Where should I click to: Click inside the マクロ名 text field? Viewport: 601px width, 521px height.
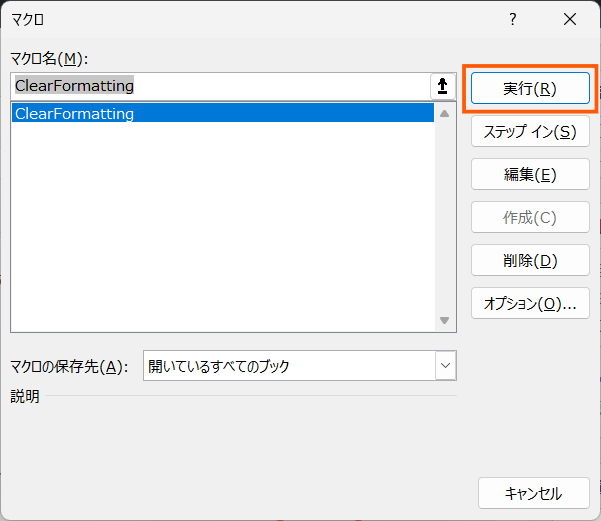[220, 86]
